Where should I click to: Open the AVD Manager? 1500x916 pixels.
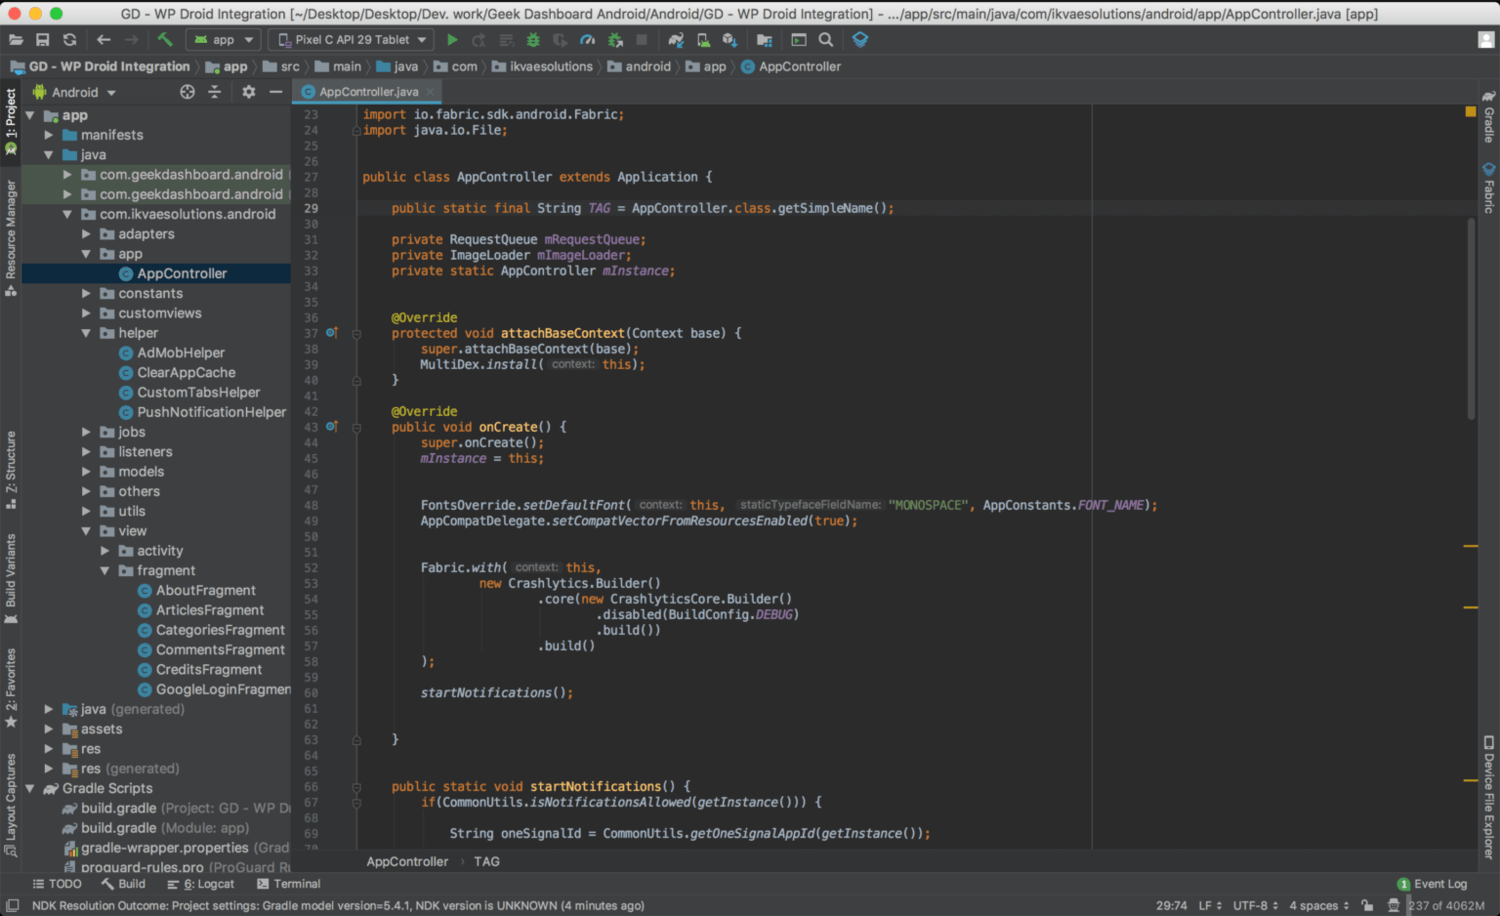[x=701, y=40]
